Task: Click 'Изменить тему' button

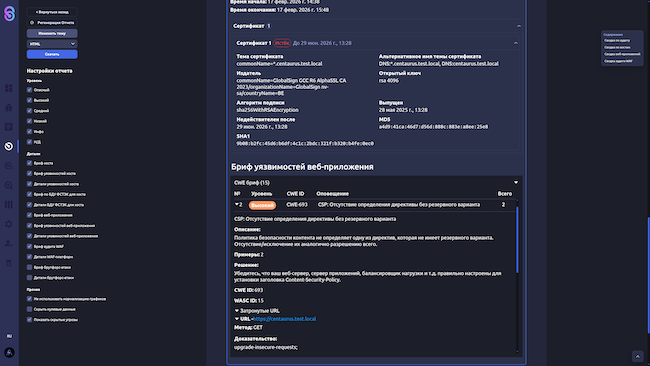Action: click(x=52, y=33)
